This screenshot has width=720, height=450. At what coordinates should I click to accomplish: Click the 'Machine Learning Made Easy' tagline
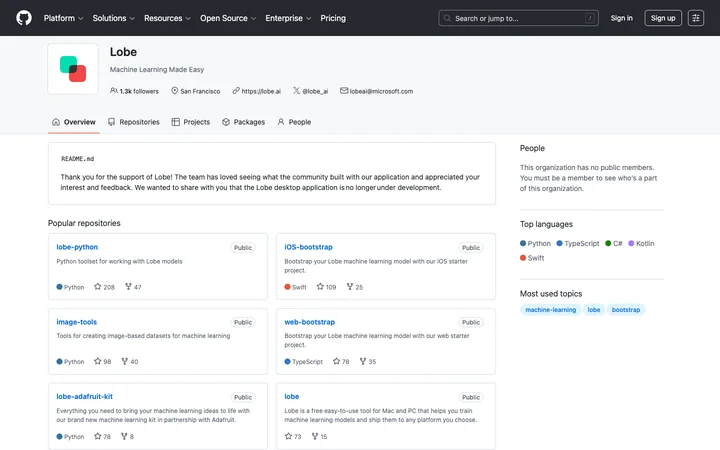click(x=157, y=69)
